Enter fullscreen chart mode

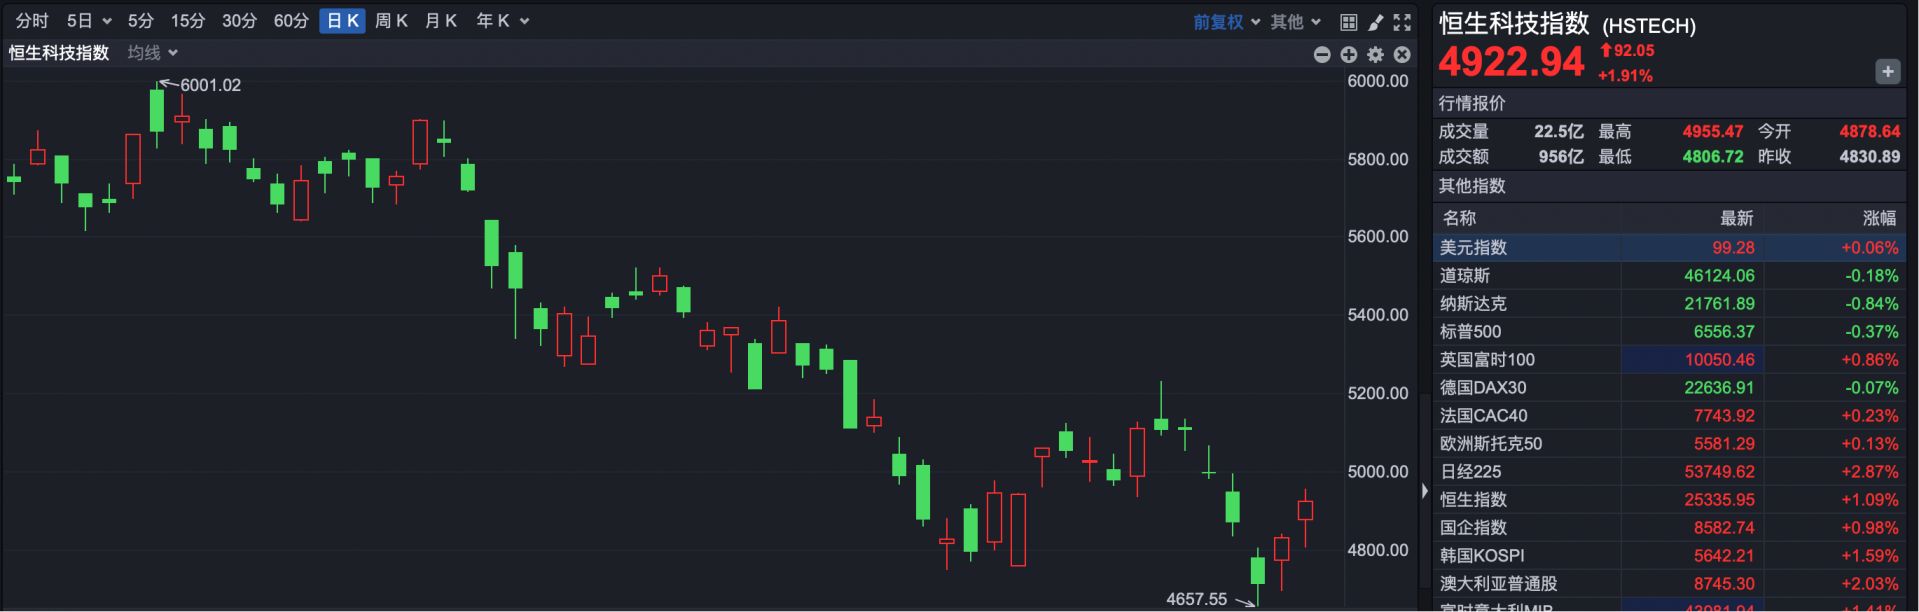click(1402, 22)
